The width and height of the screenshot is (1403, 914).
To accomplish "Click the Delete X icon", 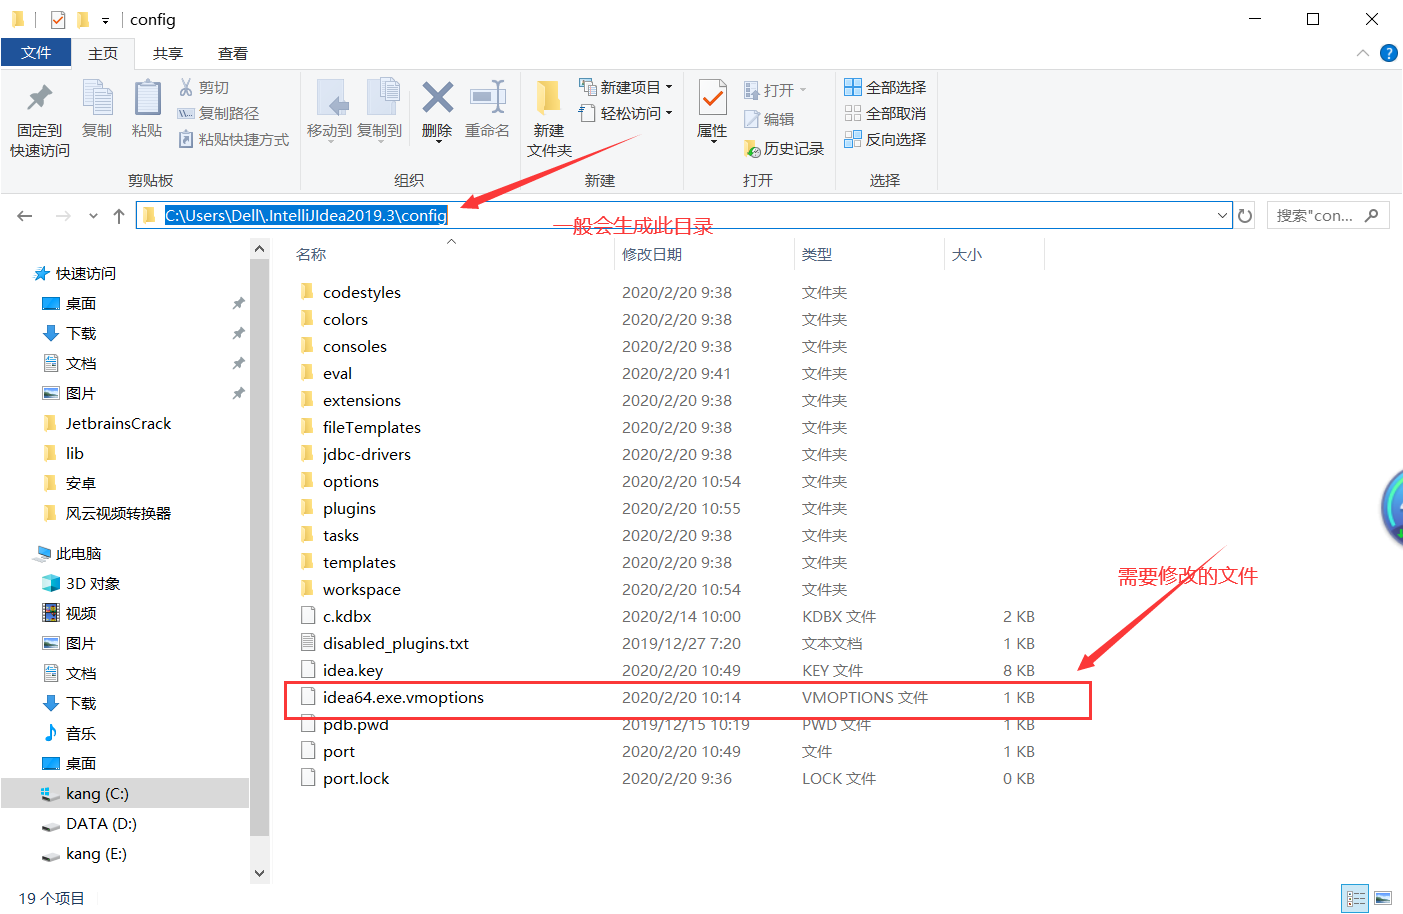I will point(437,97).
